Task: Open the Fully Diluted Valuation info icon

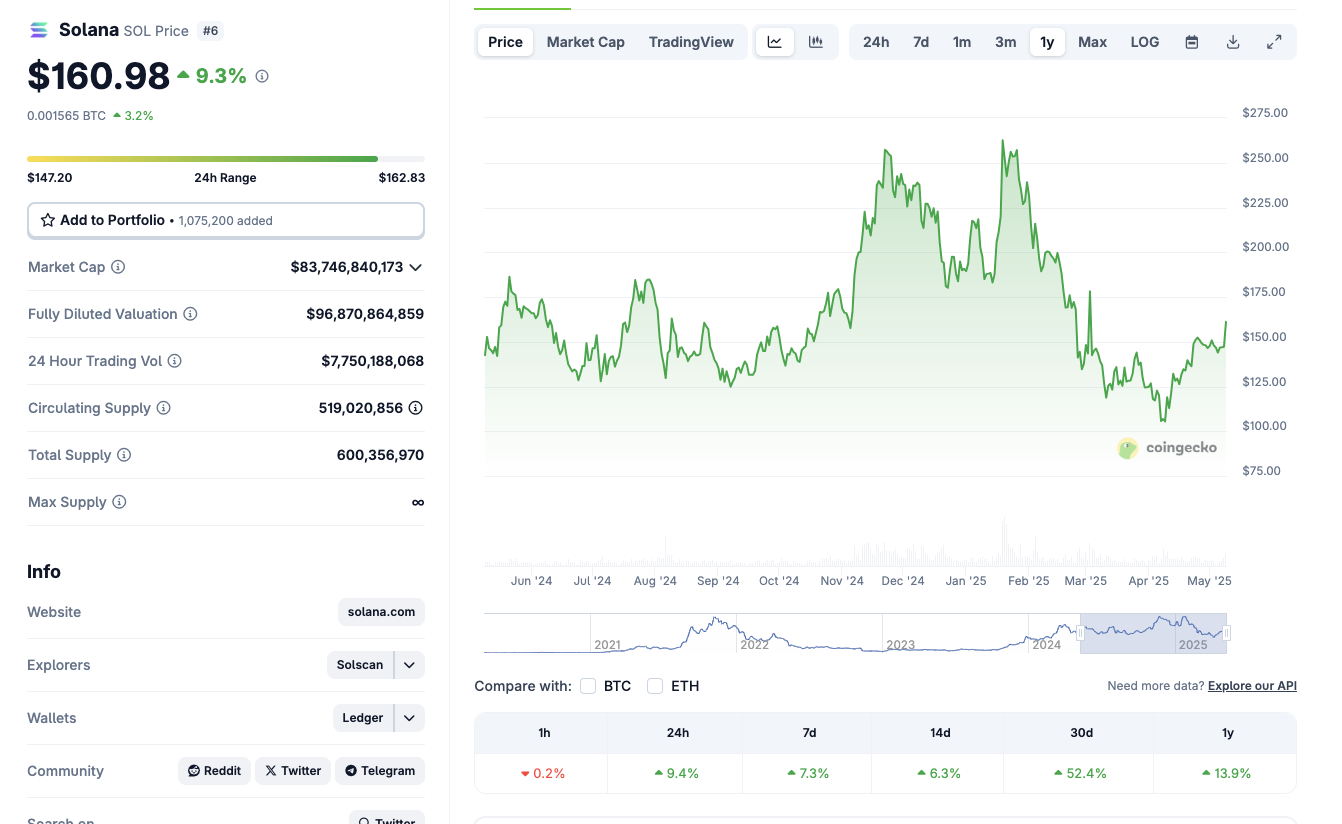Action: click(x=190, y=314)
